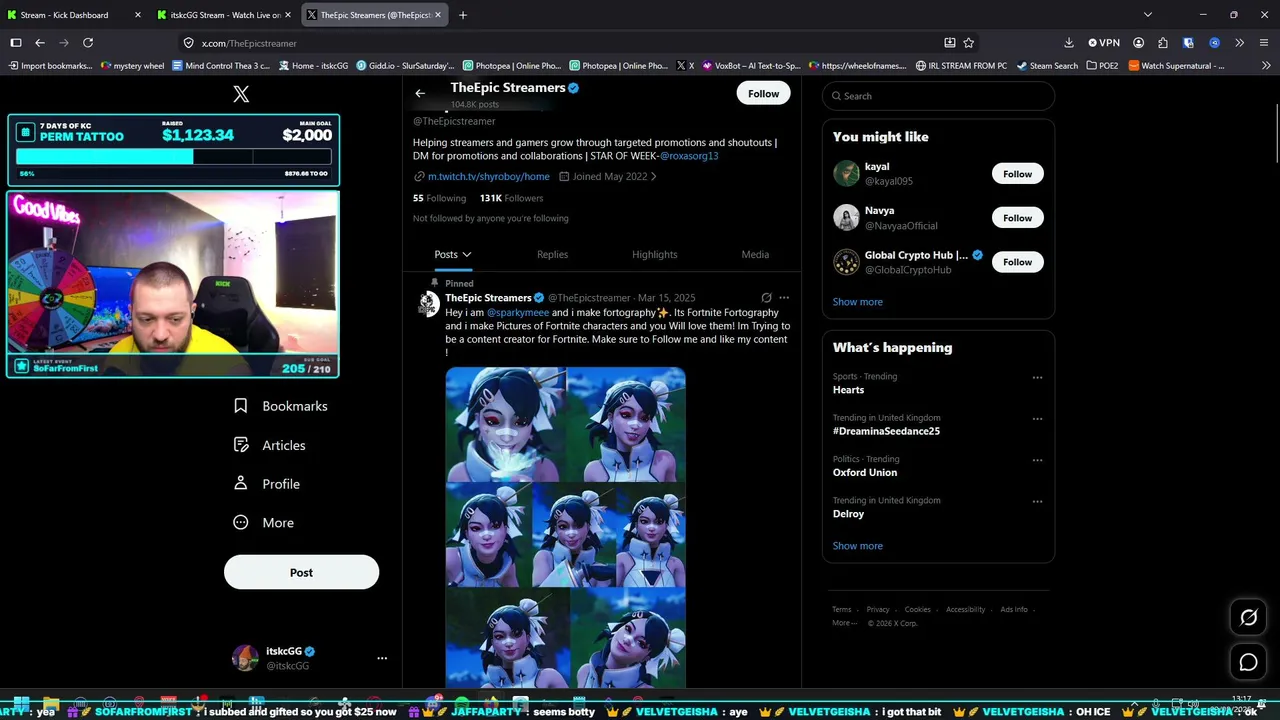Screen dimensions: 1280x720
Task: Open more options for the Hearts trend
Action: click(x=1037, y=378)
